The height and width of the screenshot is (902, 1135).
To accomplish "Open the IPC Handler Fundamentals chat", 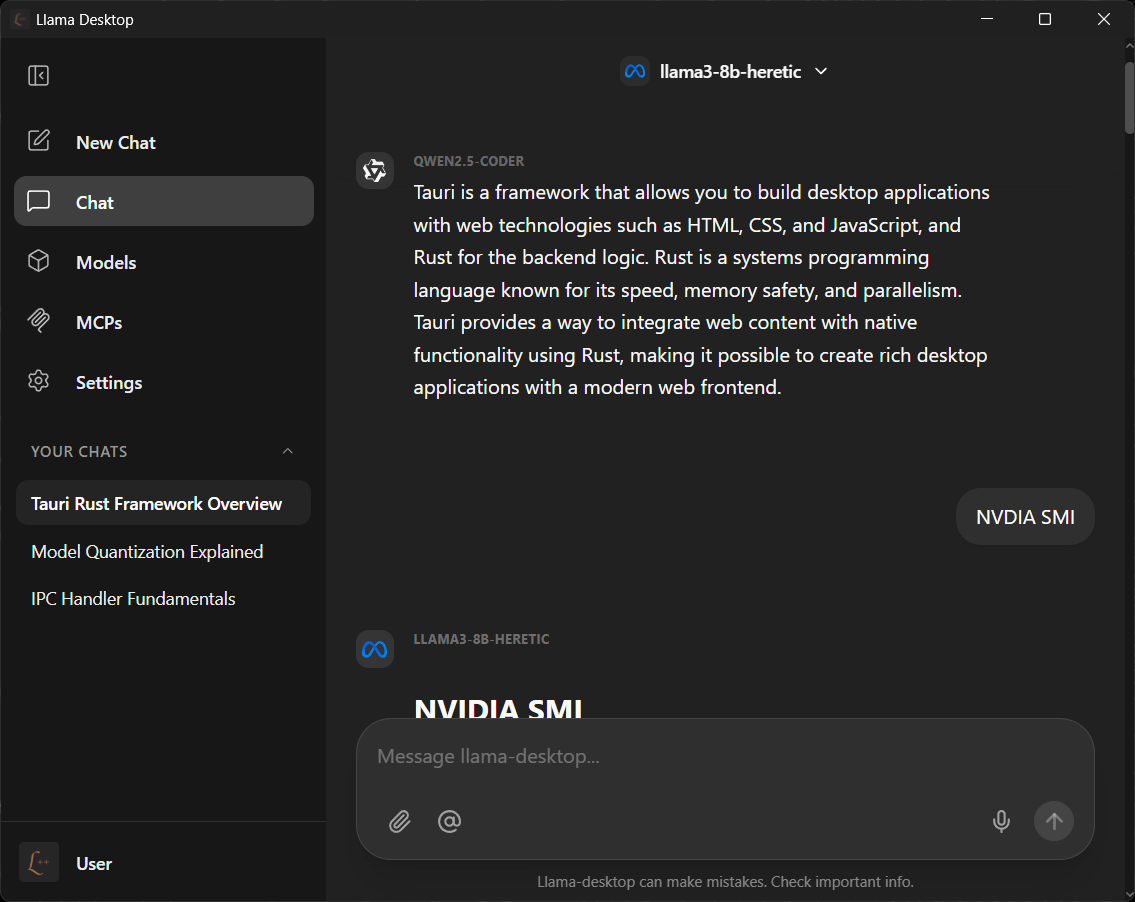I will (x=132, y=598).
